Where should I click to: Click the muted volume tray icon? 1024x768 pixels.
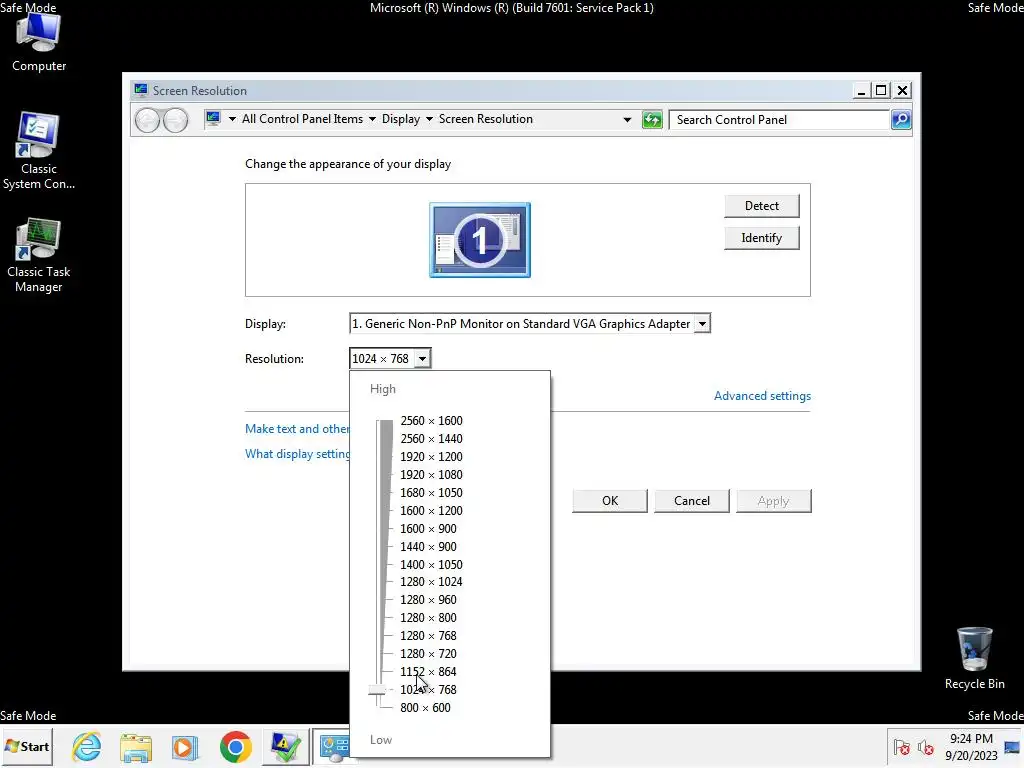tap(925, 747)
